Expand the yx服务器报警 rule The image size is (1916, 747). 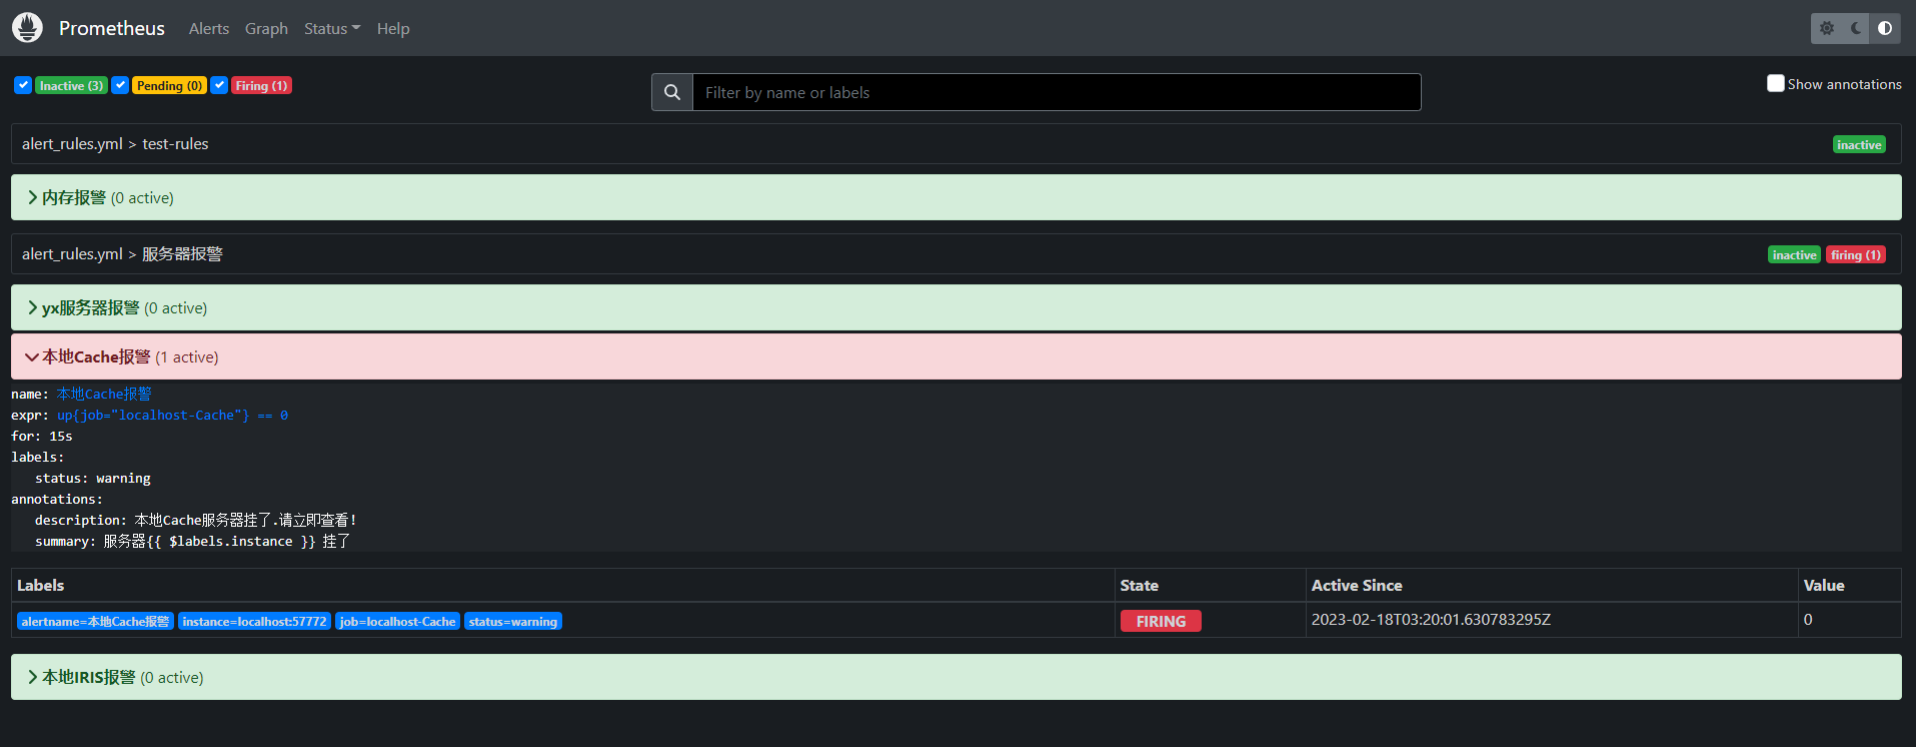tap(956, 308)
